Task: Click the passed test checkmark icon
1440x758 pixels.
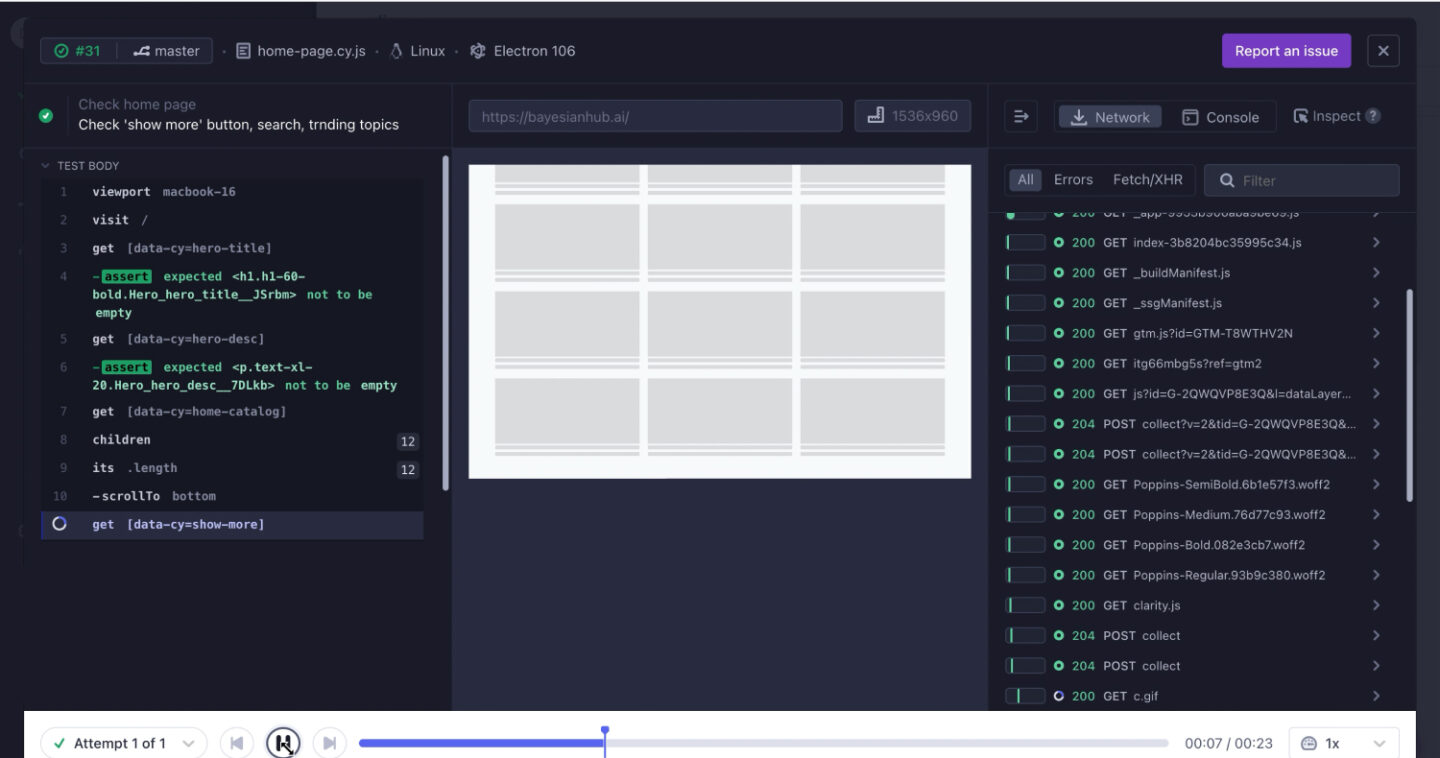Action: coord(46,116)
